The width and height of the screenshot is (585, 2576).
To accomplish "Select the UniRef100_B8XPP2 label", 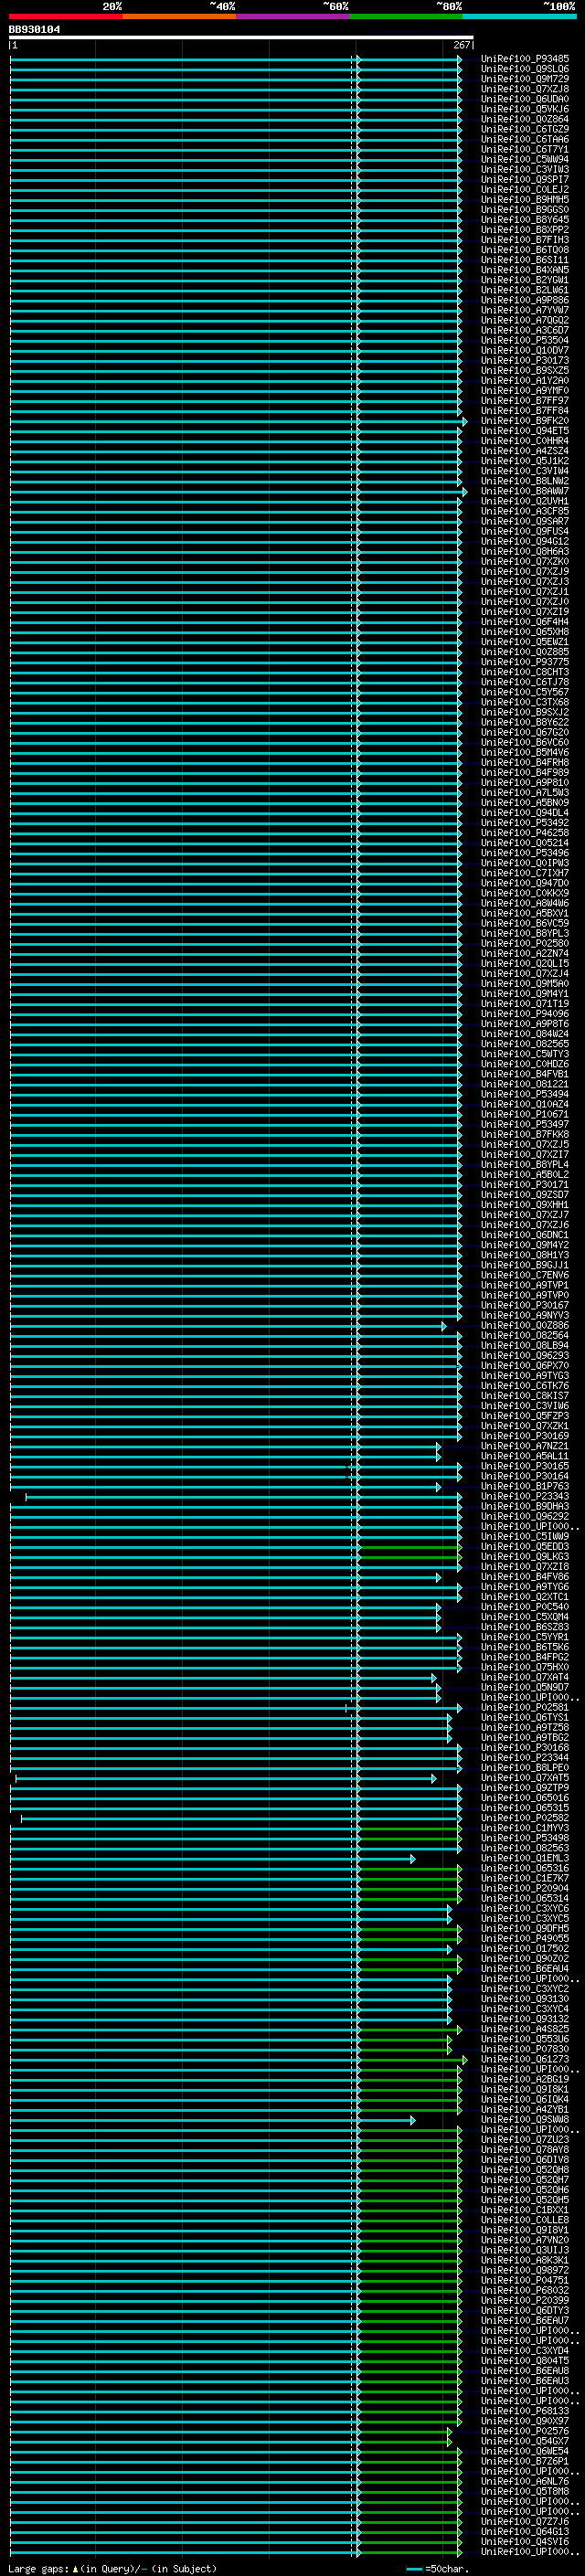I will [525, 230].
